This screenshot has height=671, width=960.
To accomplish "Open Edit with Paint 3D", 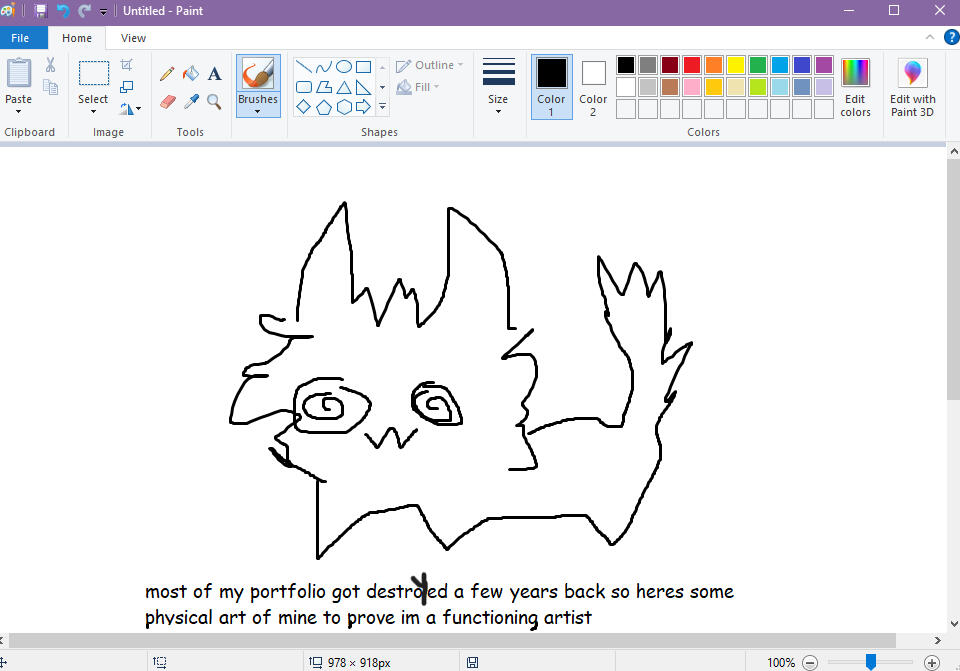I will (x=912, y=88).
